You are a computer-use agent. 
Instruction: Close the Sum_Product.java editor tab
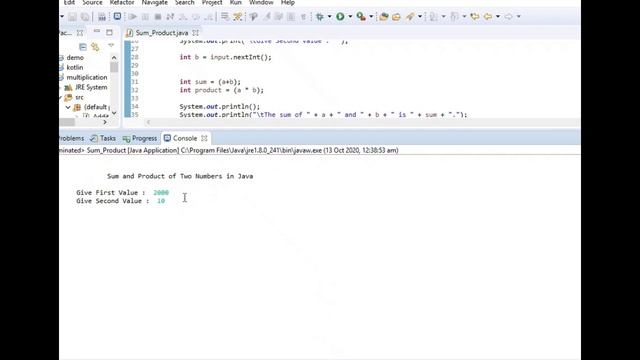click(x=196, y=33)
